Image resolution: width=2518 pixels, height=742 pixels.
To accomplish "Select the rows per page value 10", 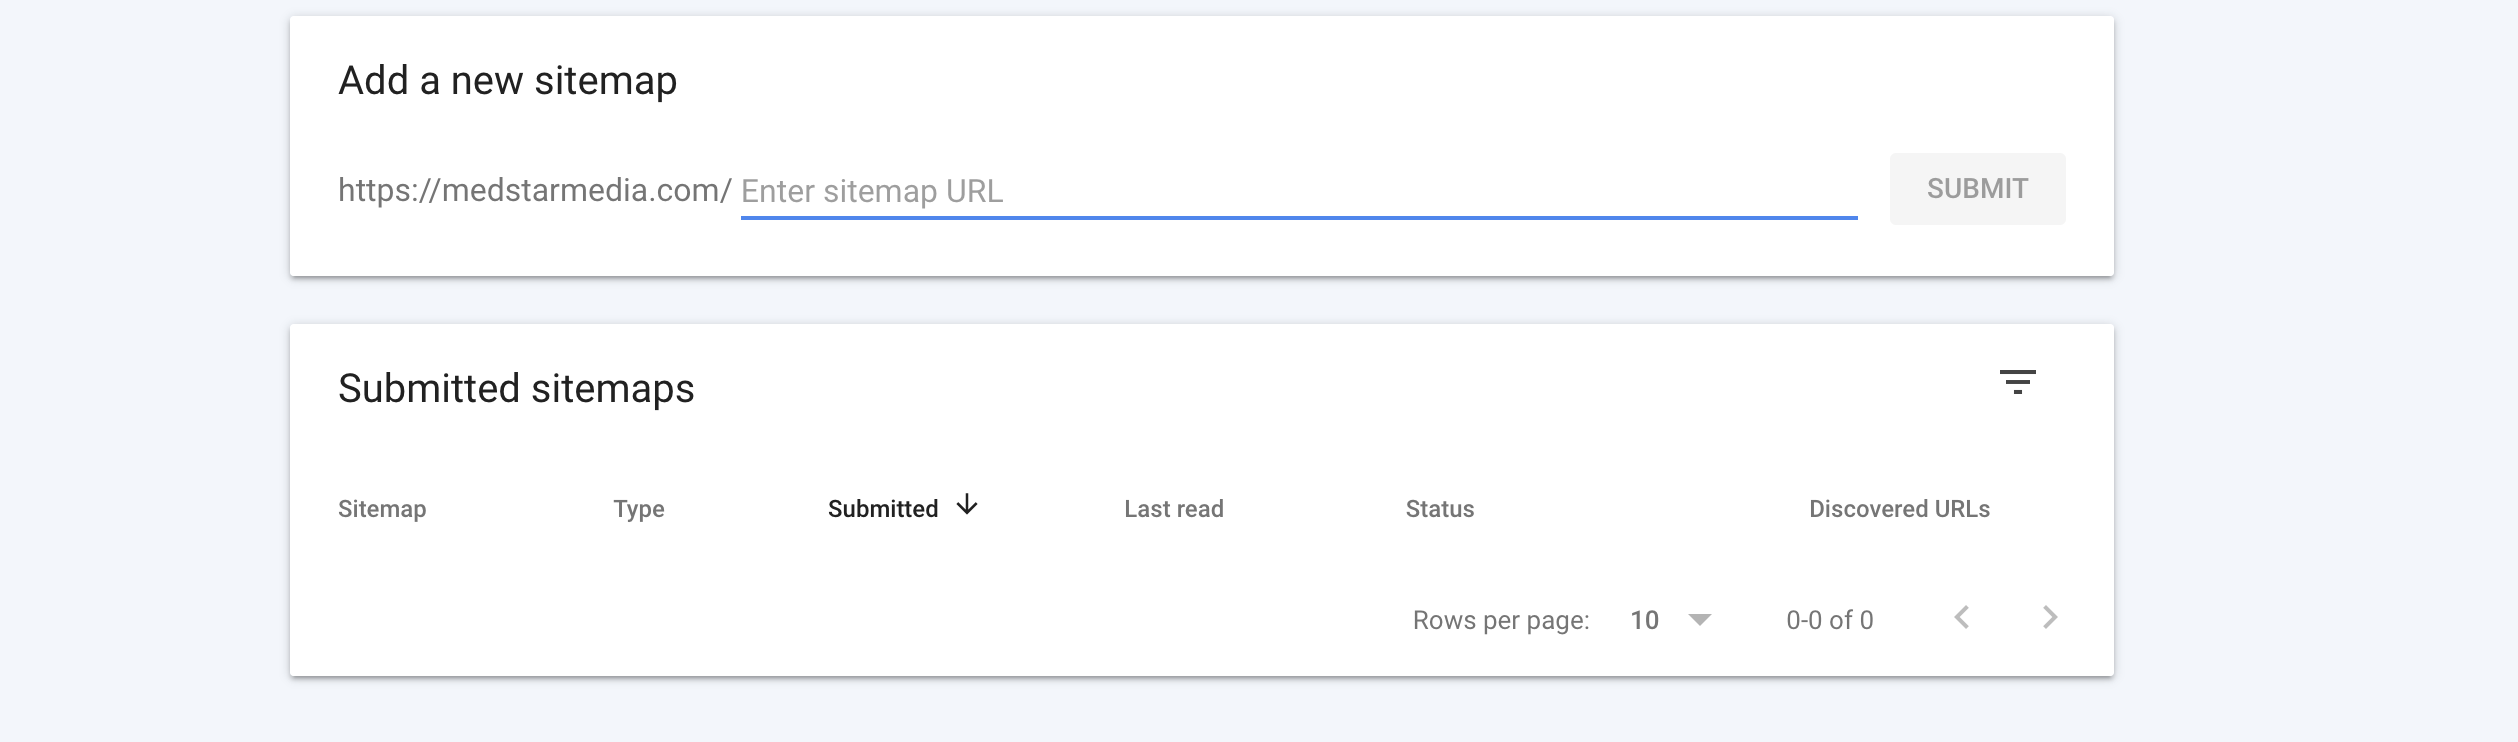I will pos(1644,620).
